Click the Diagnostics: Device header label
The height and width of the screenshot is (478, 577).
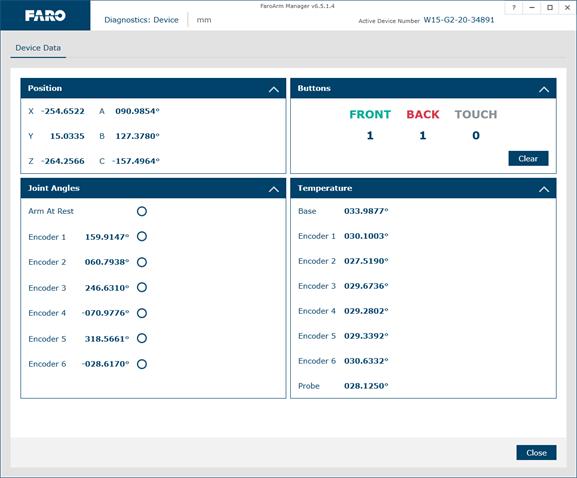[141, 20]
